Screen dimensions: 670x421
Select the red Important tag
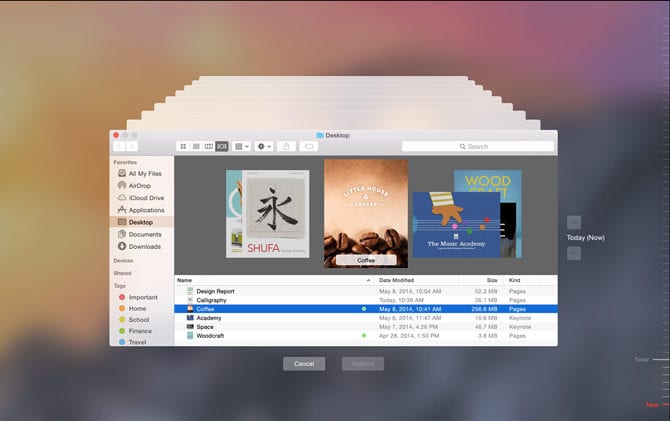[x=142, y=297]
